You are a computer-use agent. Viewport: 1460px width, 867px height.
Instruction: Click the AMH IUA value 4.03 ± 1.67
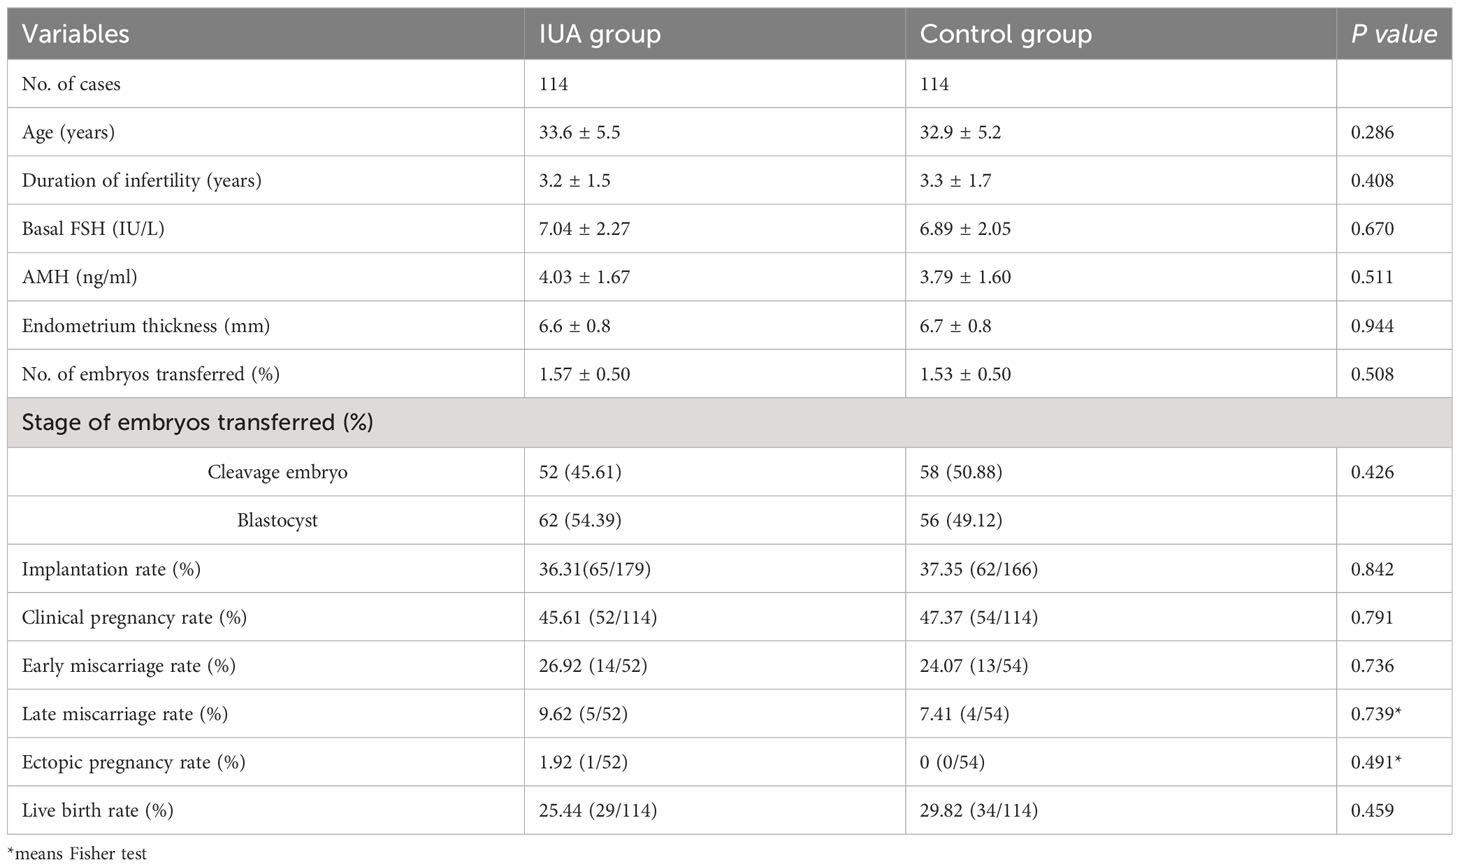pyautogui.click(x=584, y=277)
